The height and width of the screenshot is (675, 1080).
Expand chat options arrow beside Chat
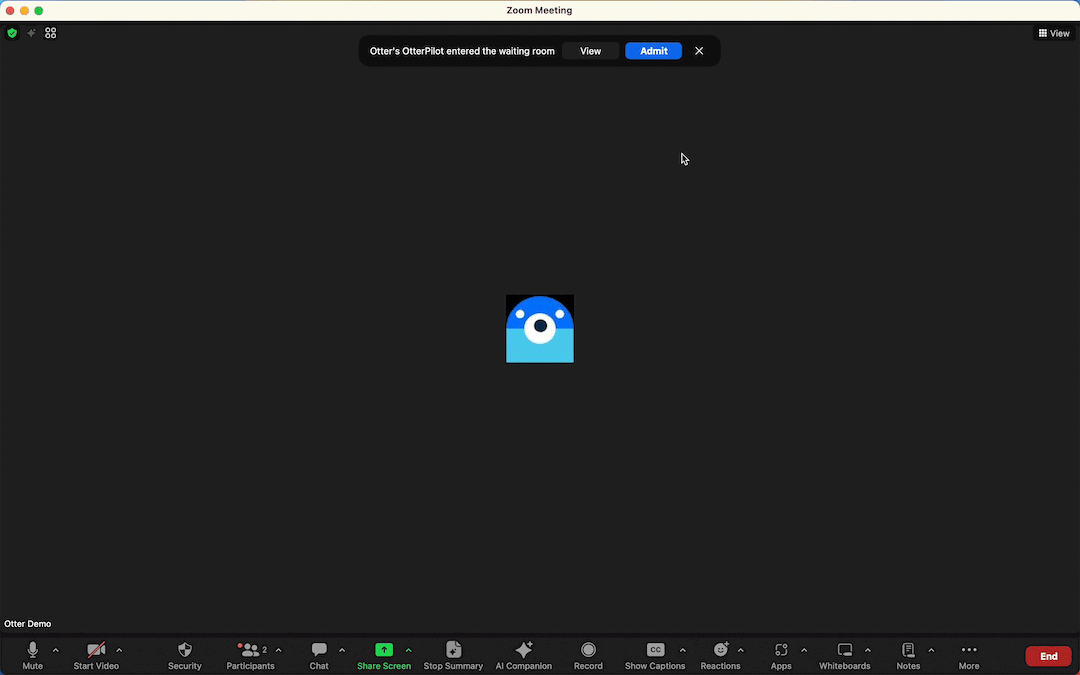point(342,650)
